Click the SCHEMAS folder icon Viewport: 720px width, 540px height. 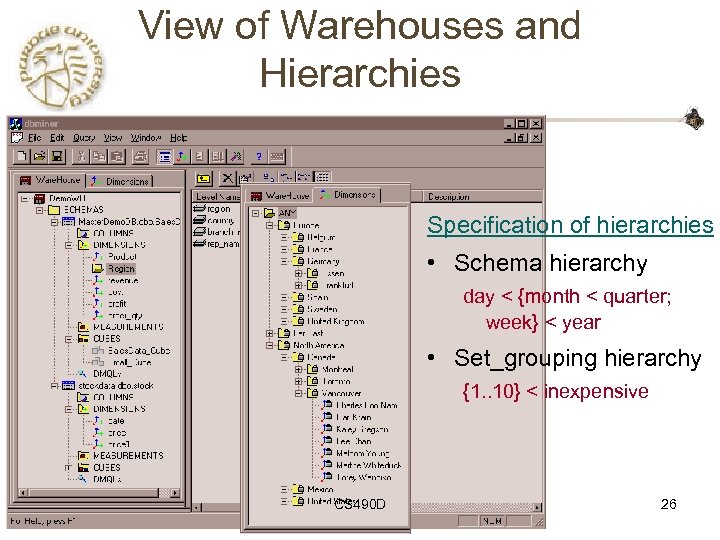(55, 210)
